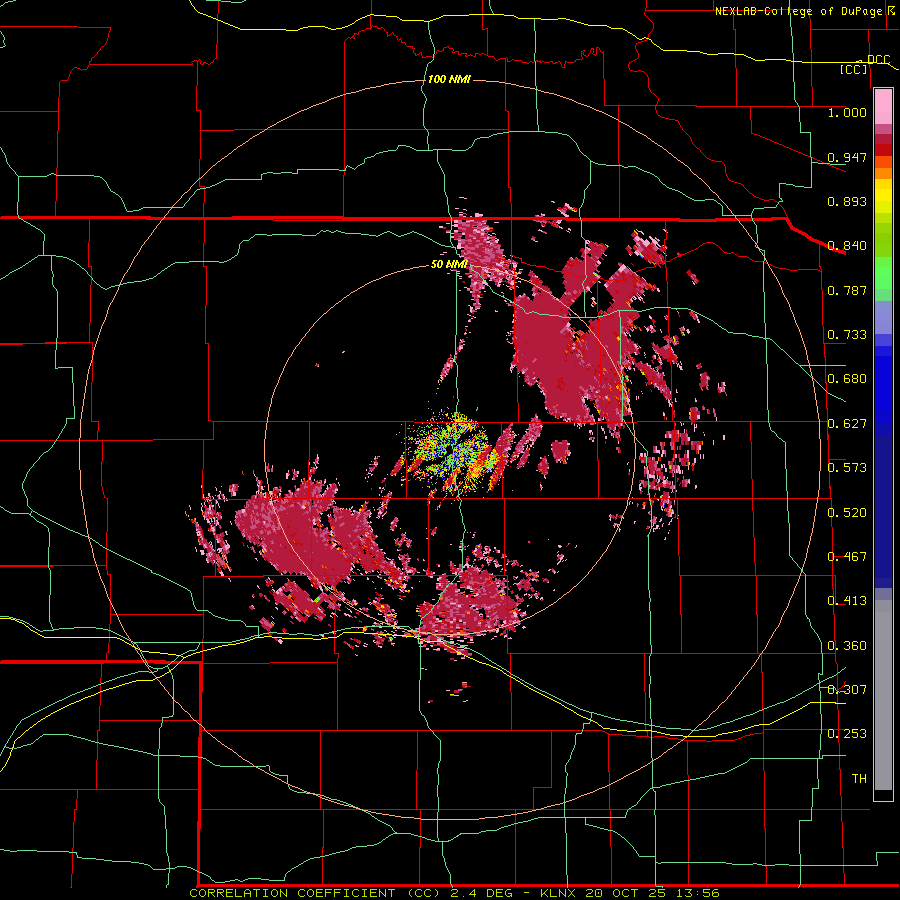
Task: Click the 0.467 value on the color scale
Action: tap(847, 557)
